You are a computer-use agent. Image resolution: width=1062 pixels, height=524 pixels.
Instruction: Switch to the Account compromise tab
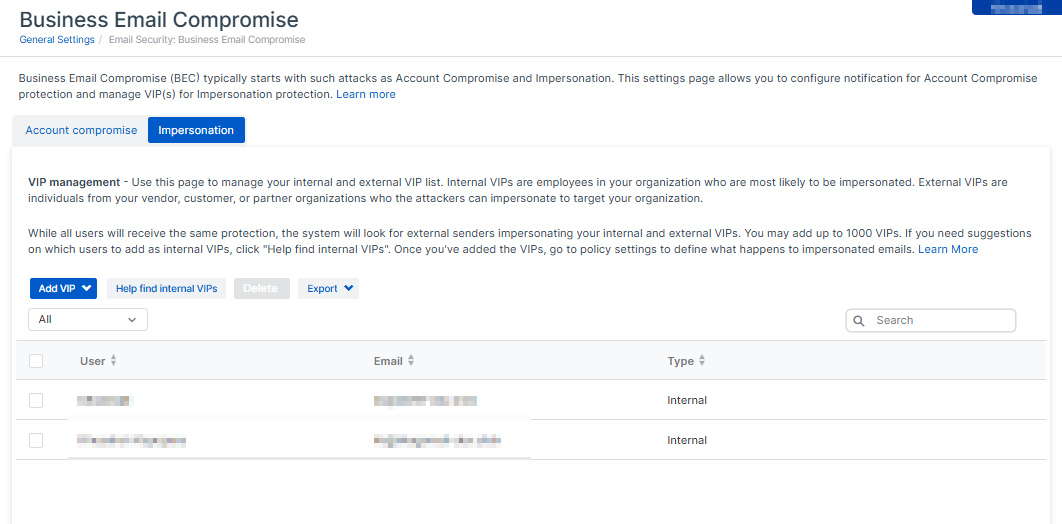[x=81, y=130]
